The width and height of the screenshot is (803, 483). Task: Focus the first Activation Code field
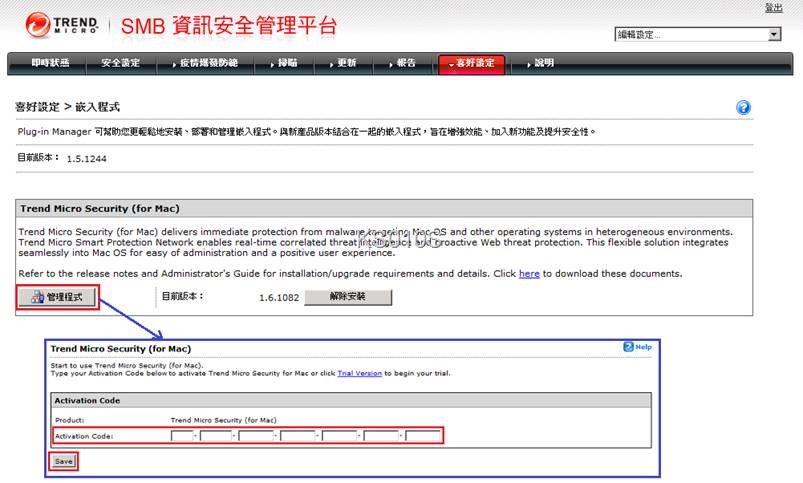pos(181,436)
